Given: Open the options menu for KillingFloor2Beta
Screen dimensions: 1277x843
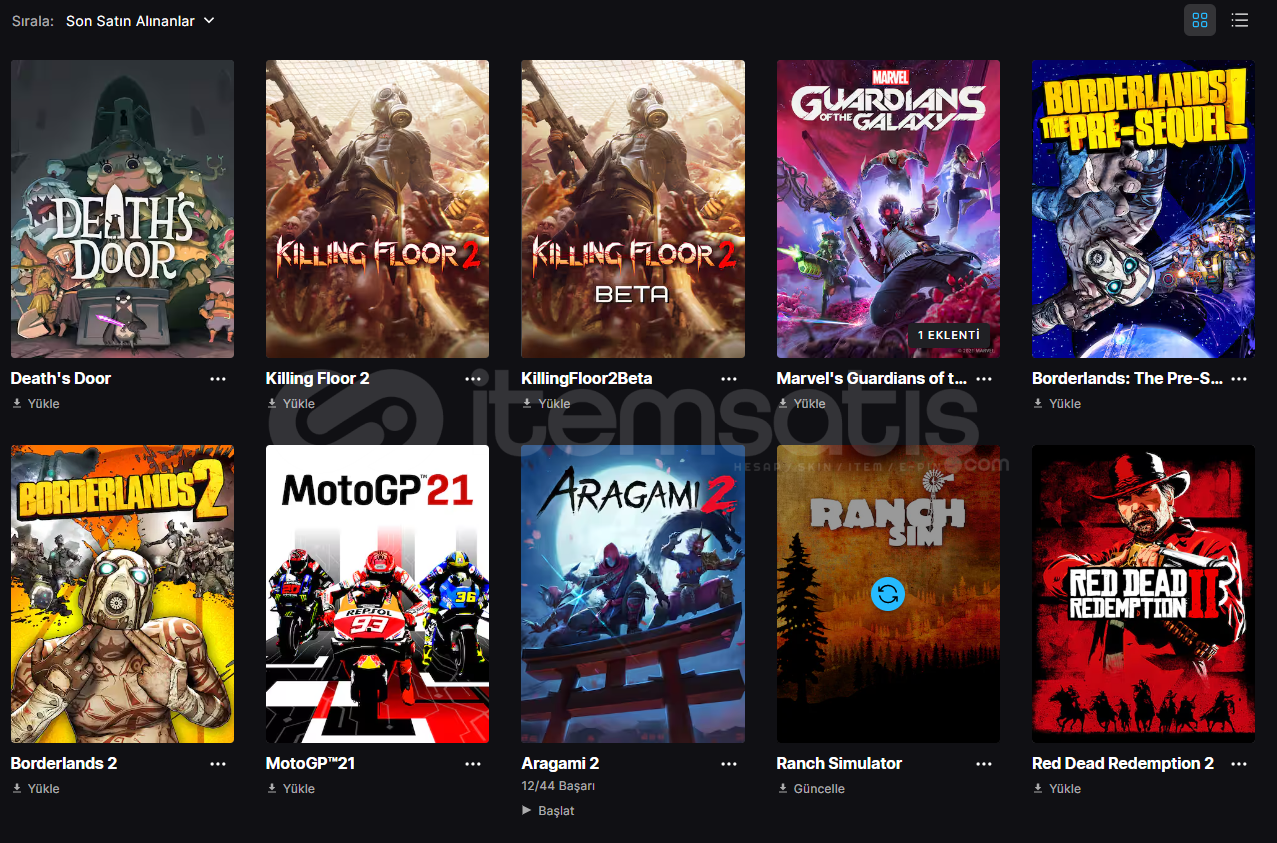Looking at the screenshot, I should click(729, 379).
